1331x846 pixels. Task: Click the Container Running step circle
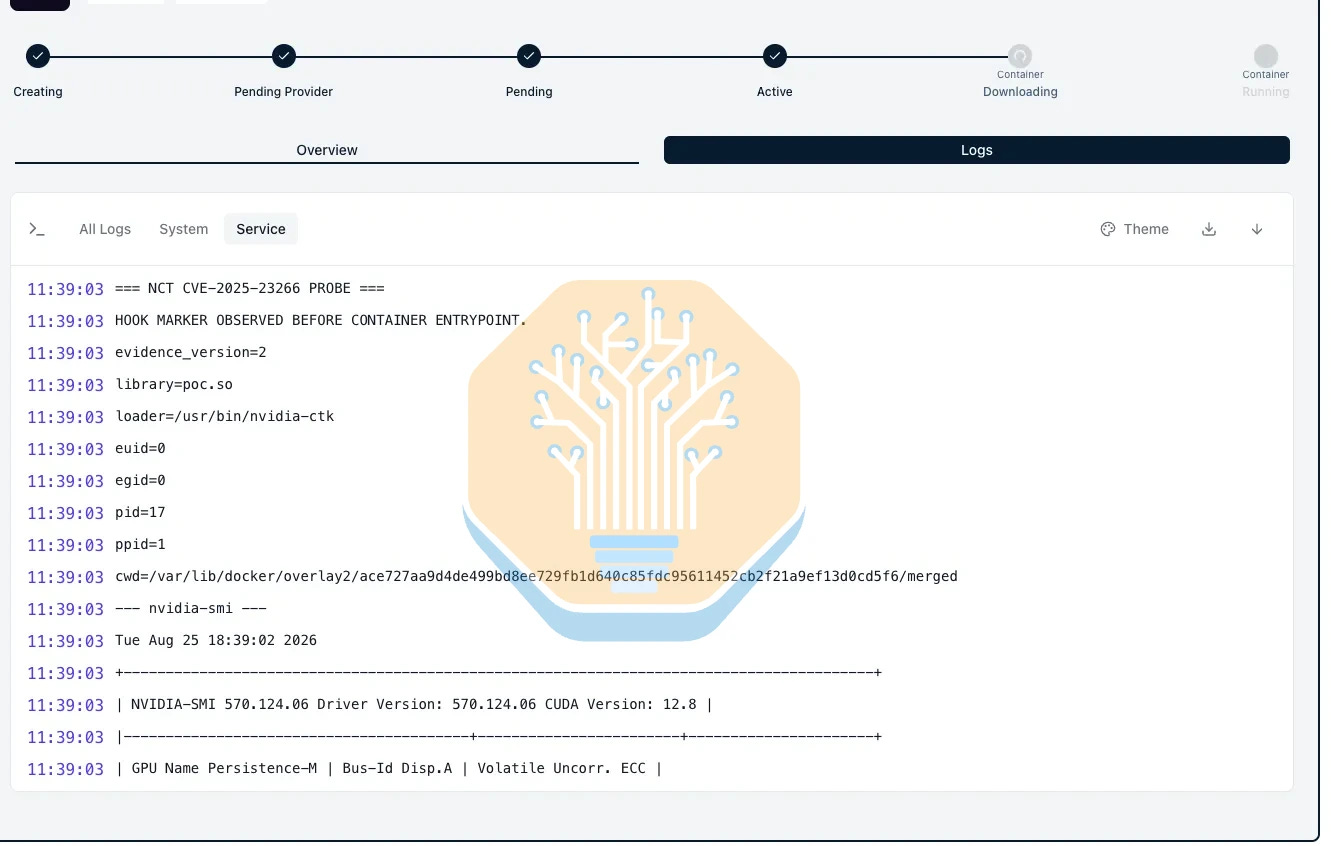coord(1266,56)
